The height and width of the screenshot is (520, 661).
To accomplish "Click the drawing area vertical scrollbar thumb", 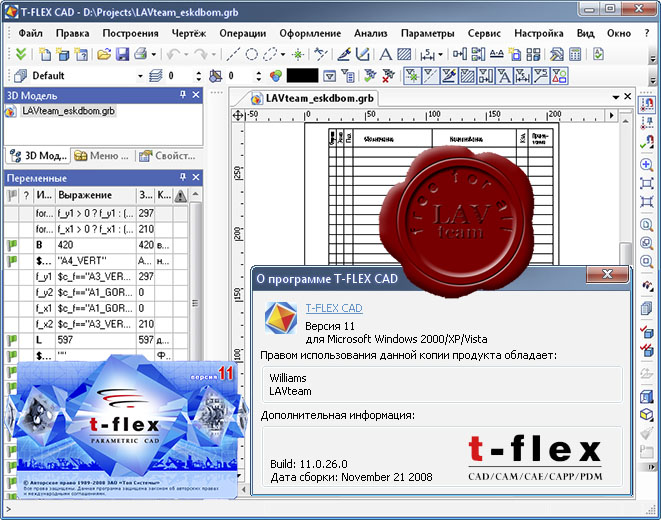I will pyautogui.click(x=626, y=253).
